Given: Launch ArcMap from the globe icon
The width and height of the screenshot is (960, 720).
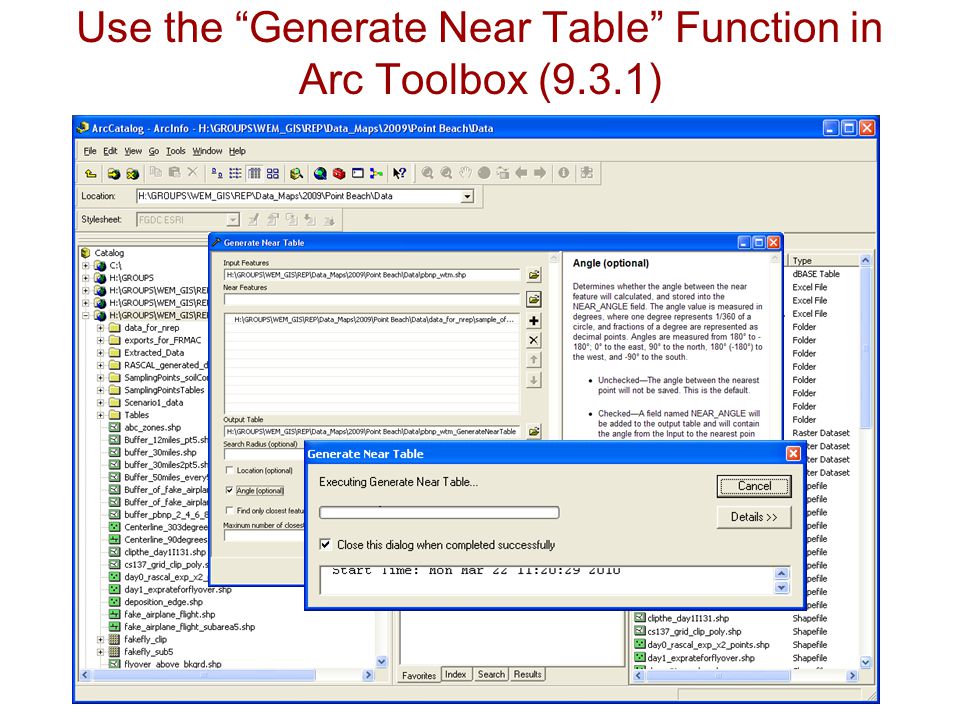Looking at the screenshot, I should [320, 173].
